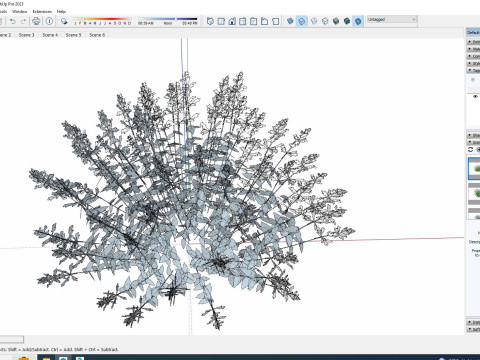Expand the Entity Info tray panel
The height and width of the screenshot is (360, 480).
pos(473,42)
